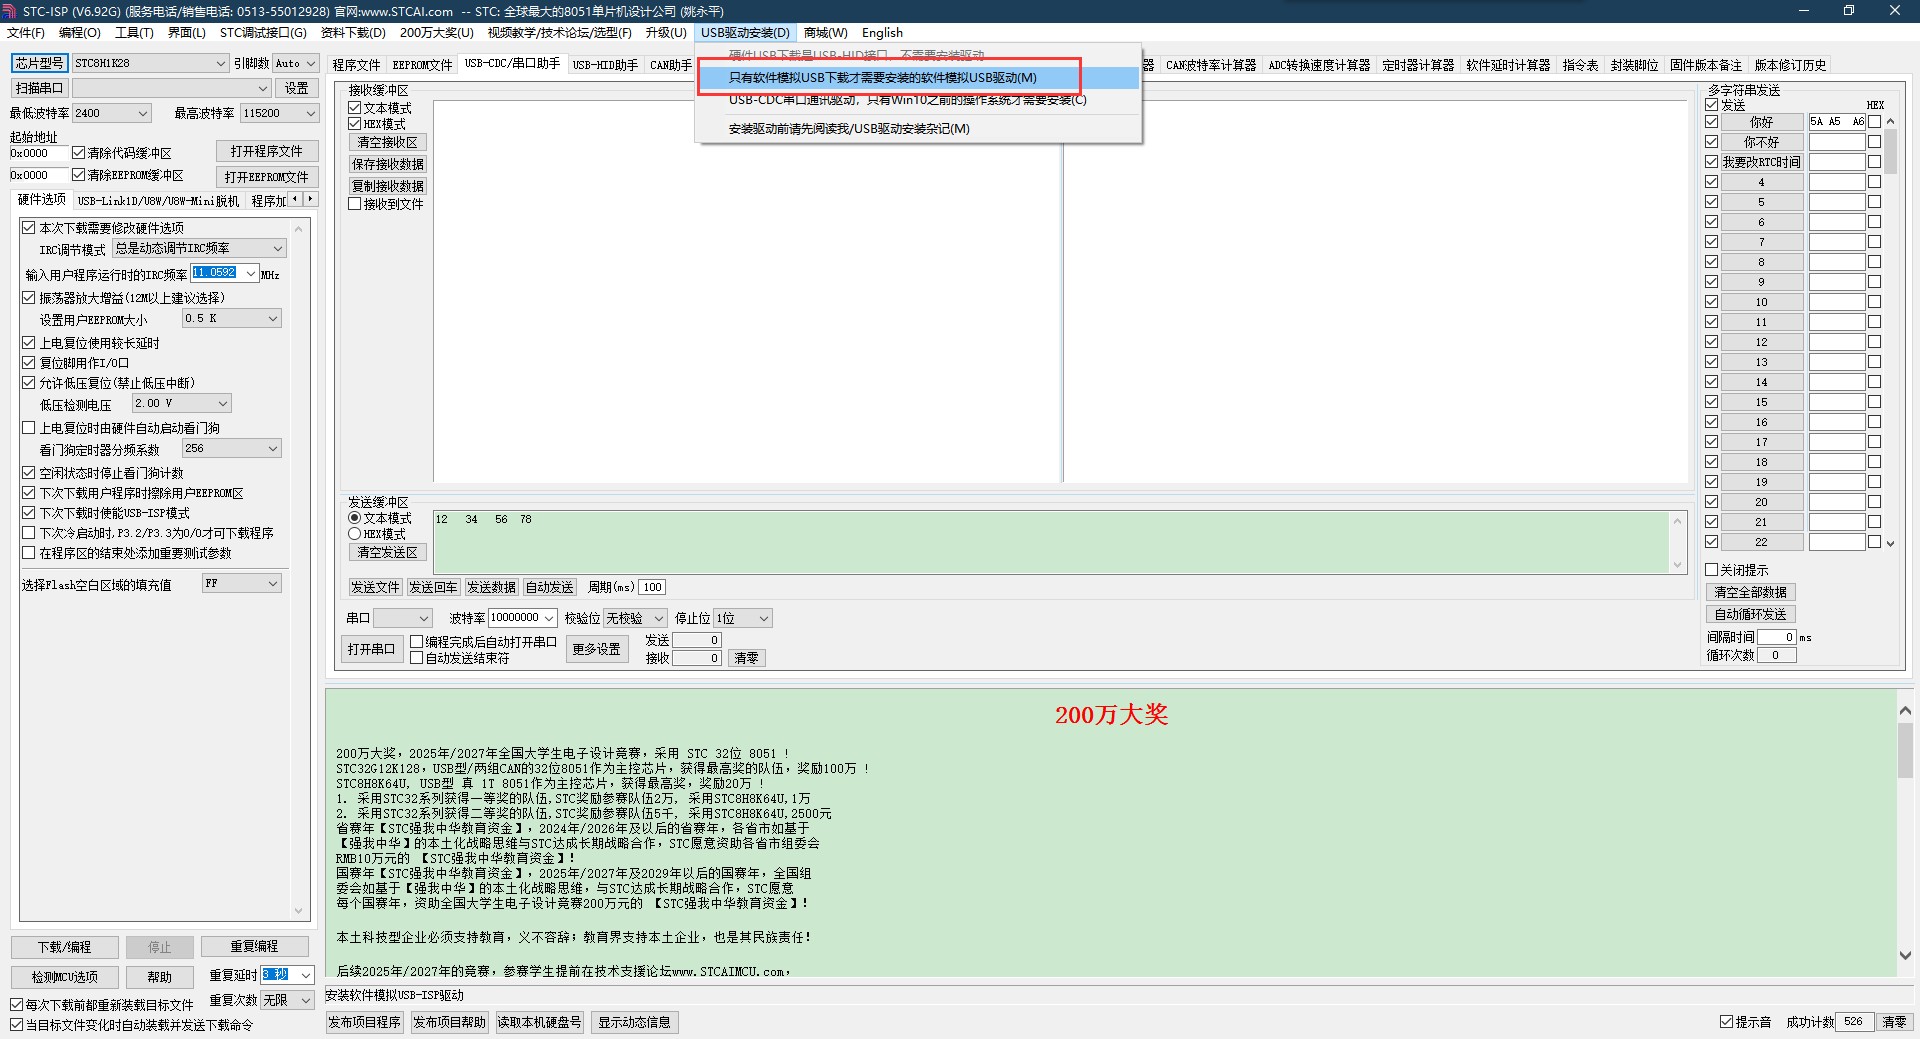Open 安装驱动前请先阅读我/USB驱动安装杂记(M)
Viewport: 1920px width, 1039px height.
tap(918, 128)
